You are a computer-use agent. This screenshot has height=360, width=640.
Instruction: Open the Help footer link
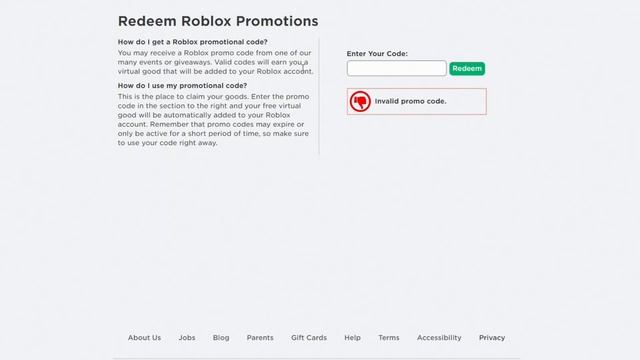click(352, 338)
